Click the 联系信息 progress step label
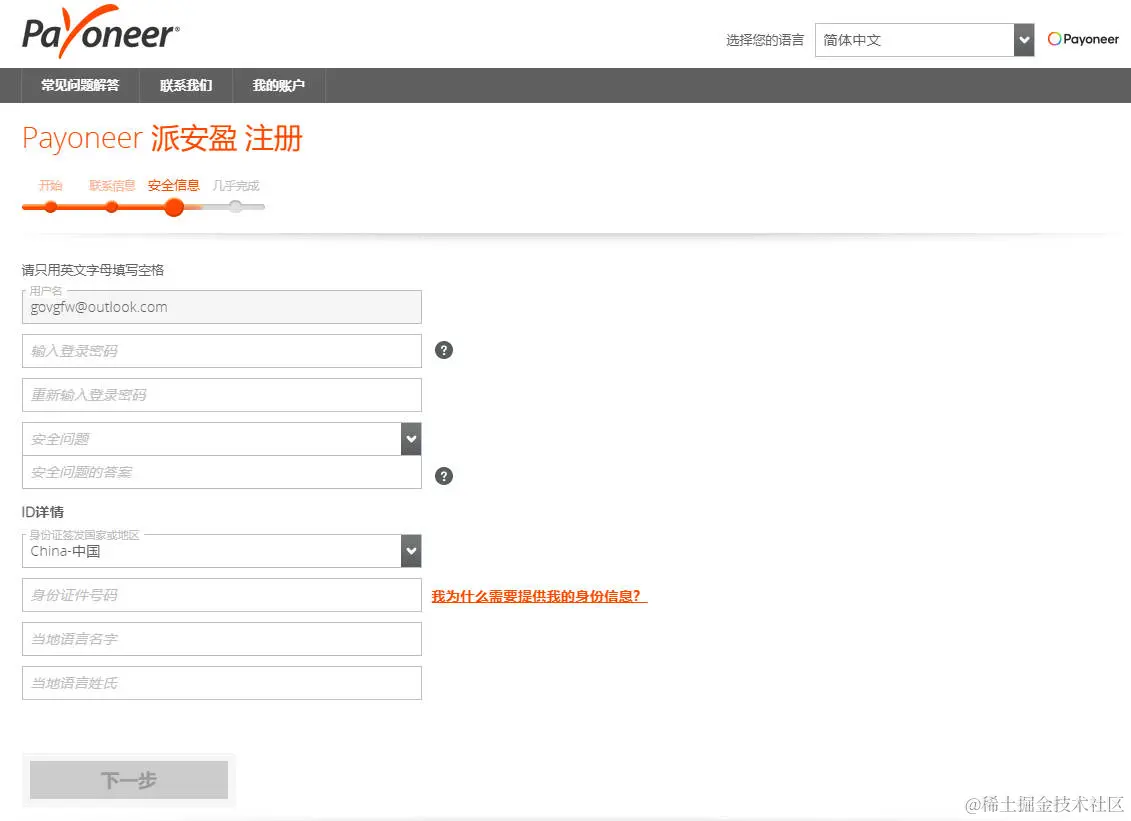1131x821 pixels. [111, 185]
